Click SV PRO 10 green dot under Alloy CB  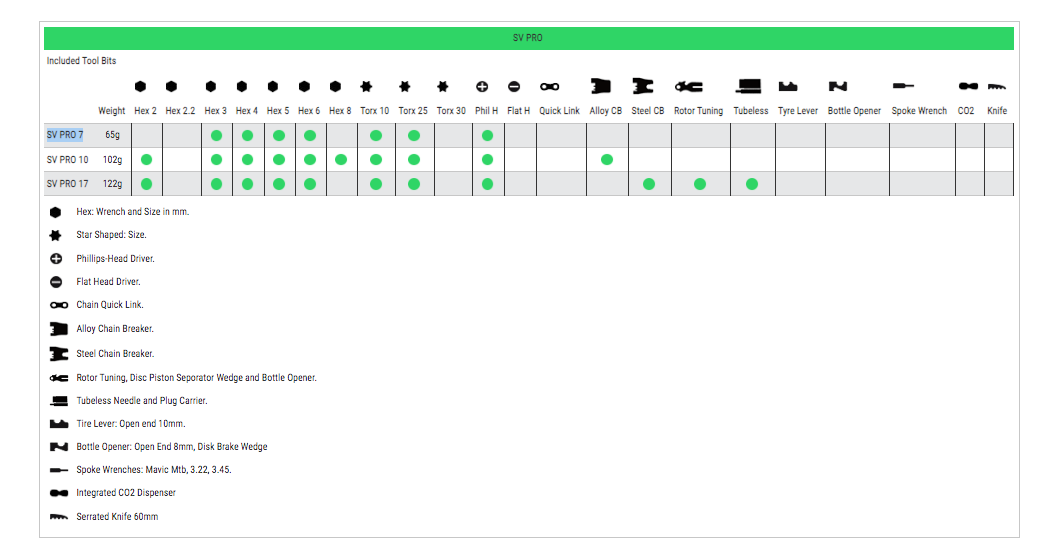coord(606,160)
